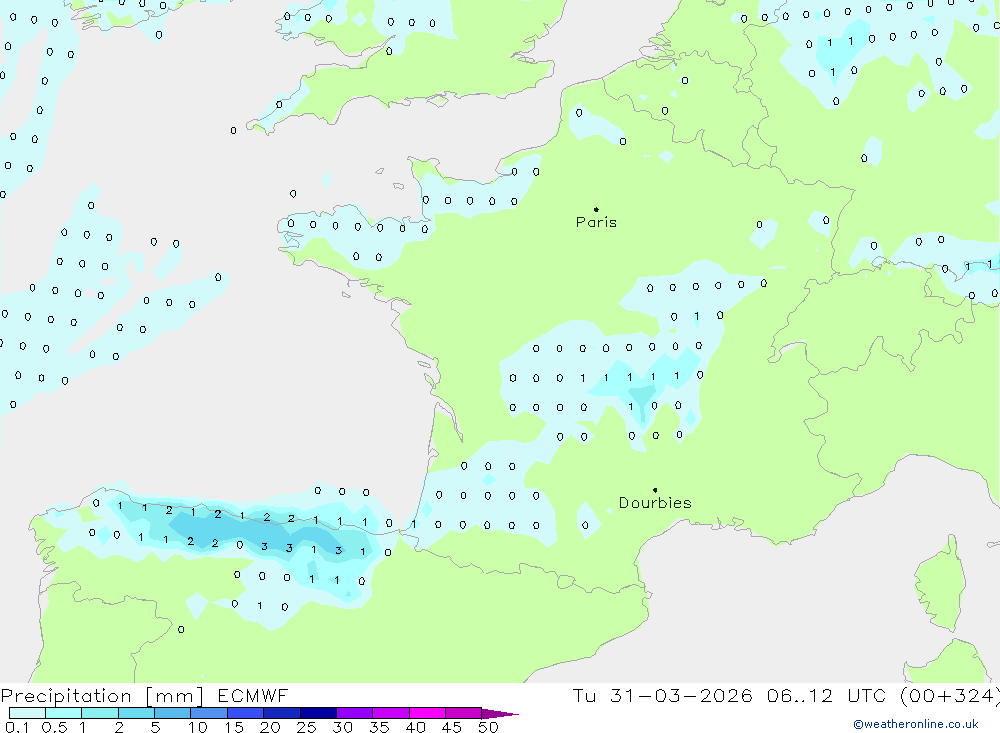This screenshot has width=1000, height=733.
Task: Click the 'Precipitation [mm]' title text
Action: point(102,696)
